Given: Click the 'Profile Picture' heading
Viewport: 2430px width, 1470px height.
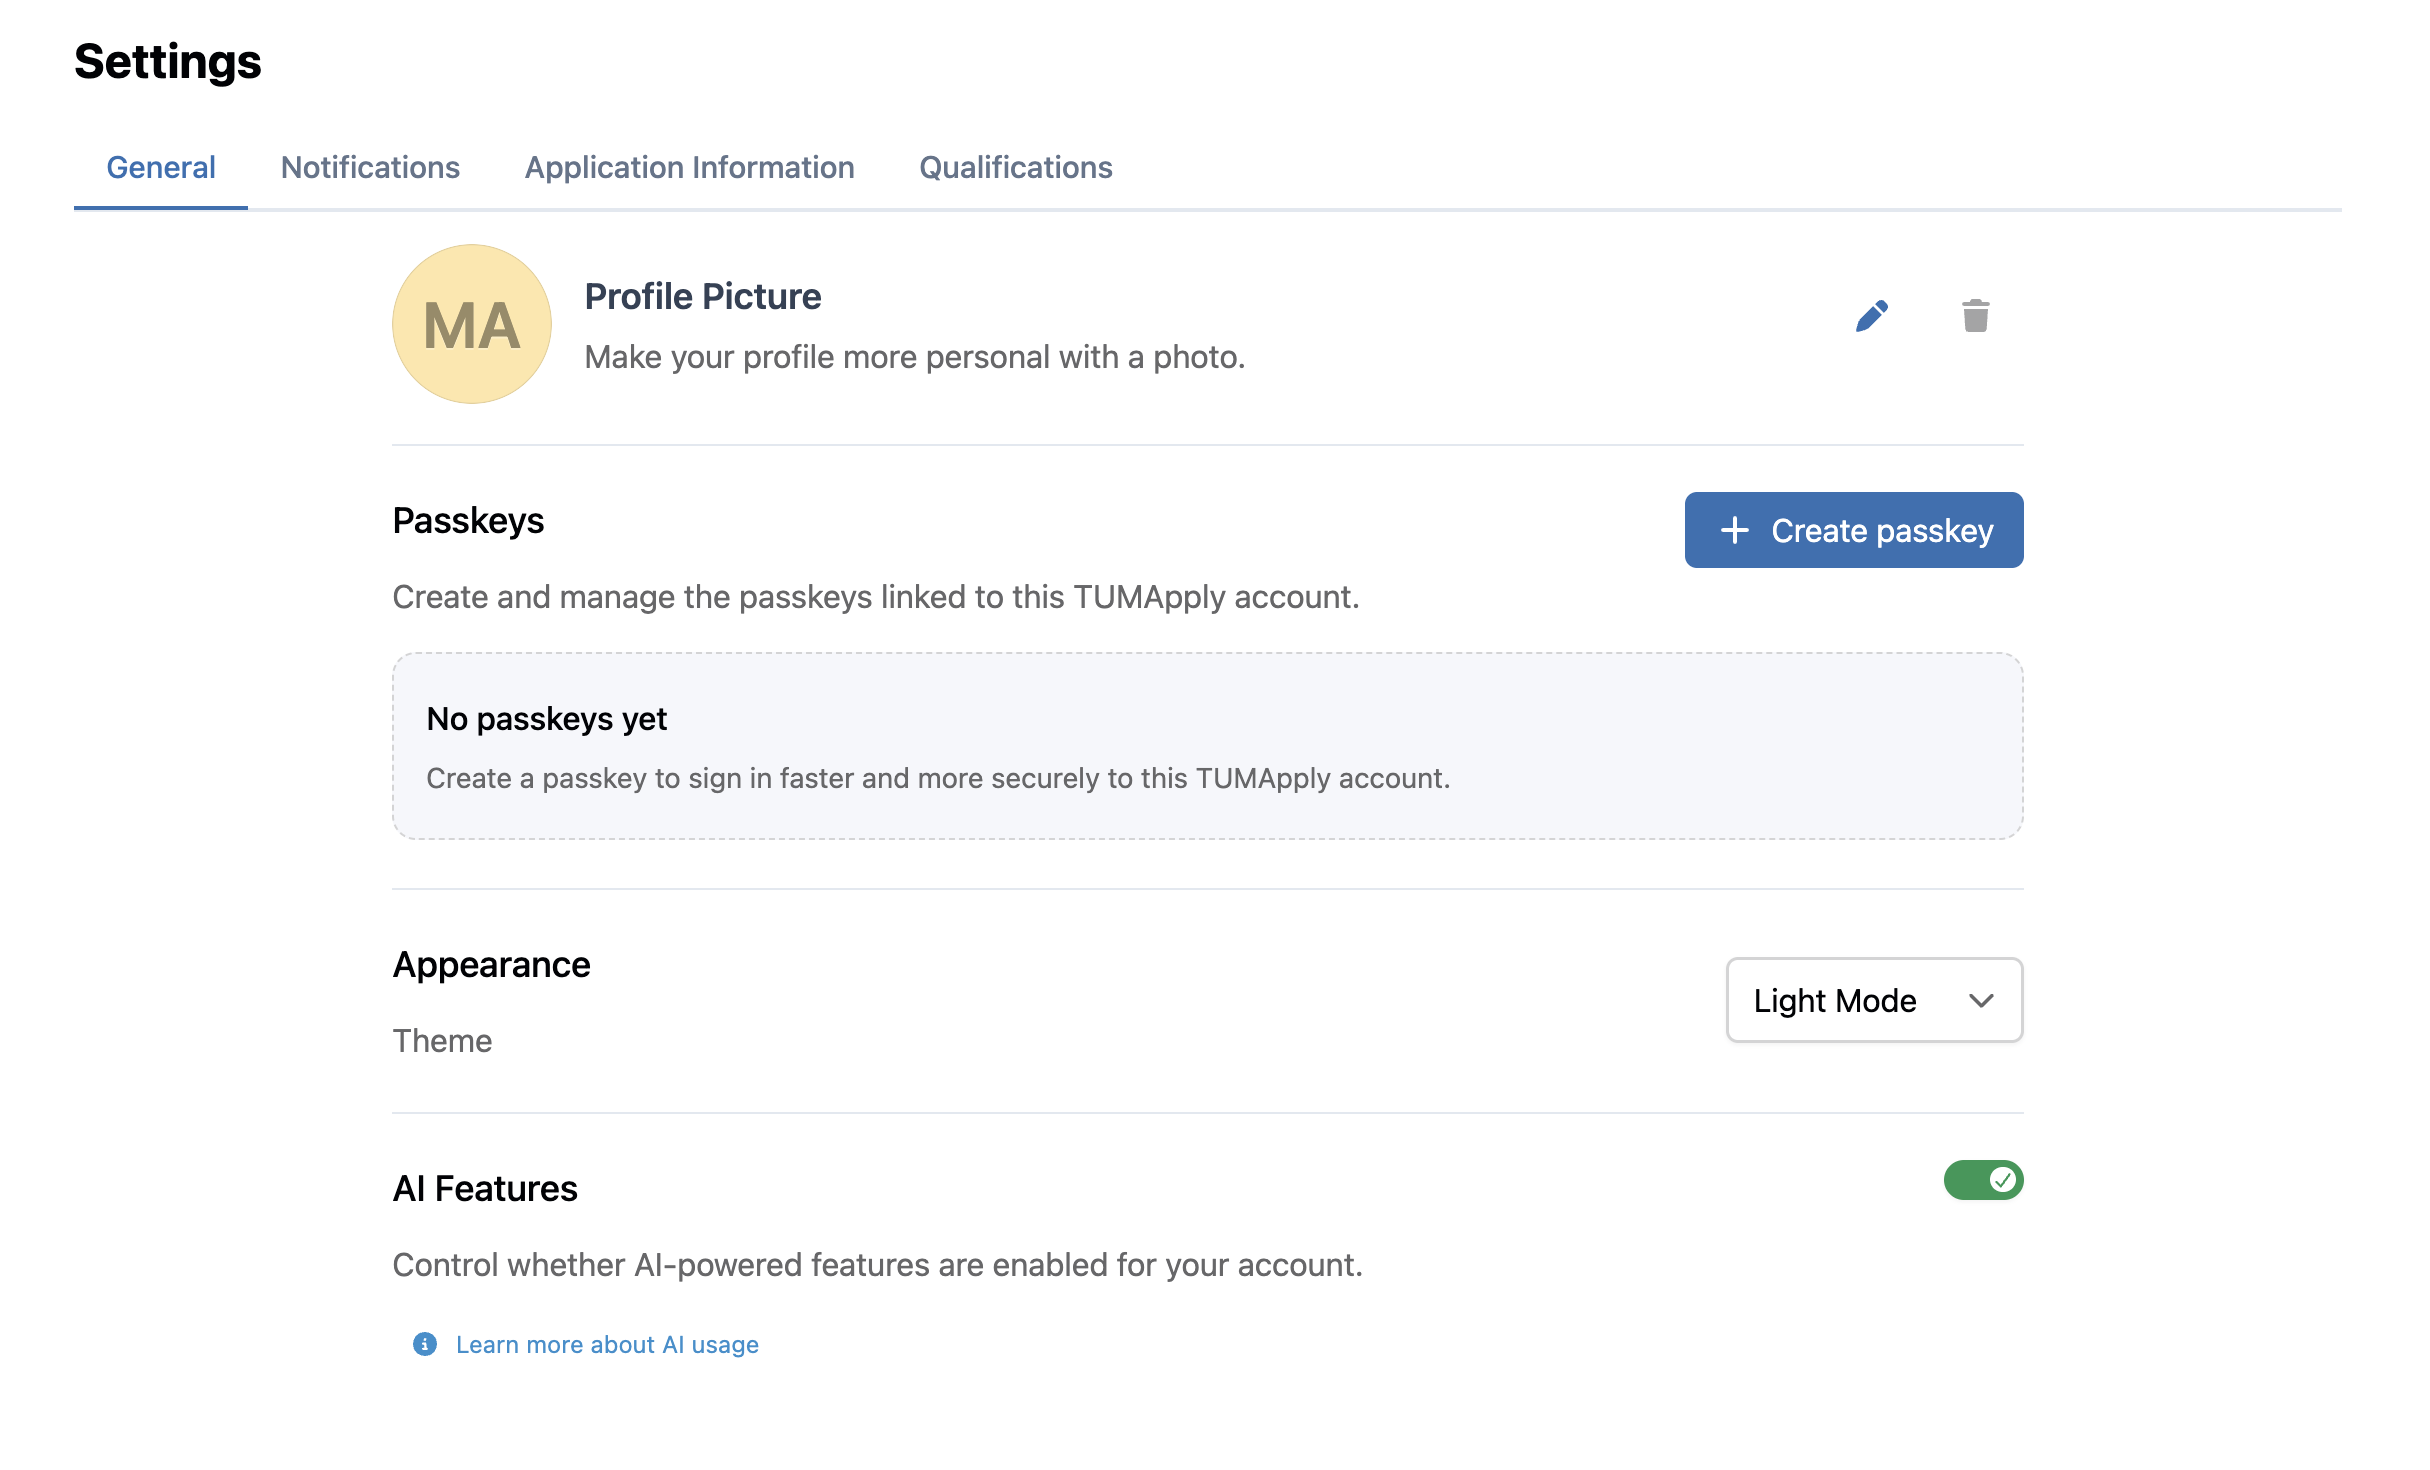Looking at the screenshot, I should (702, 296).
